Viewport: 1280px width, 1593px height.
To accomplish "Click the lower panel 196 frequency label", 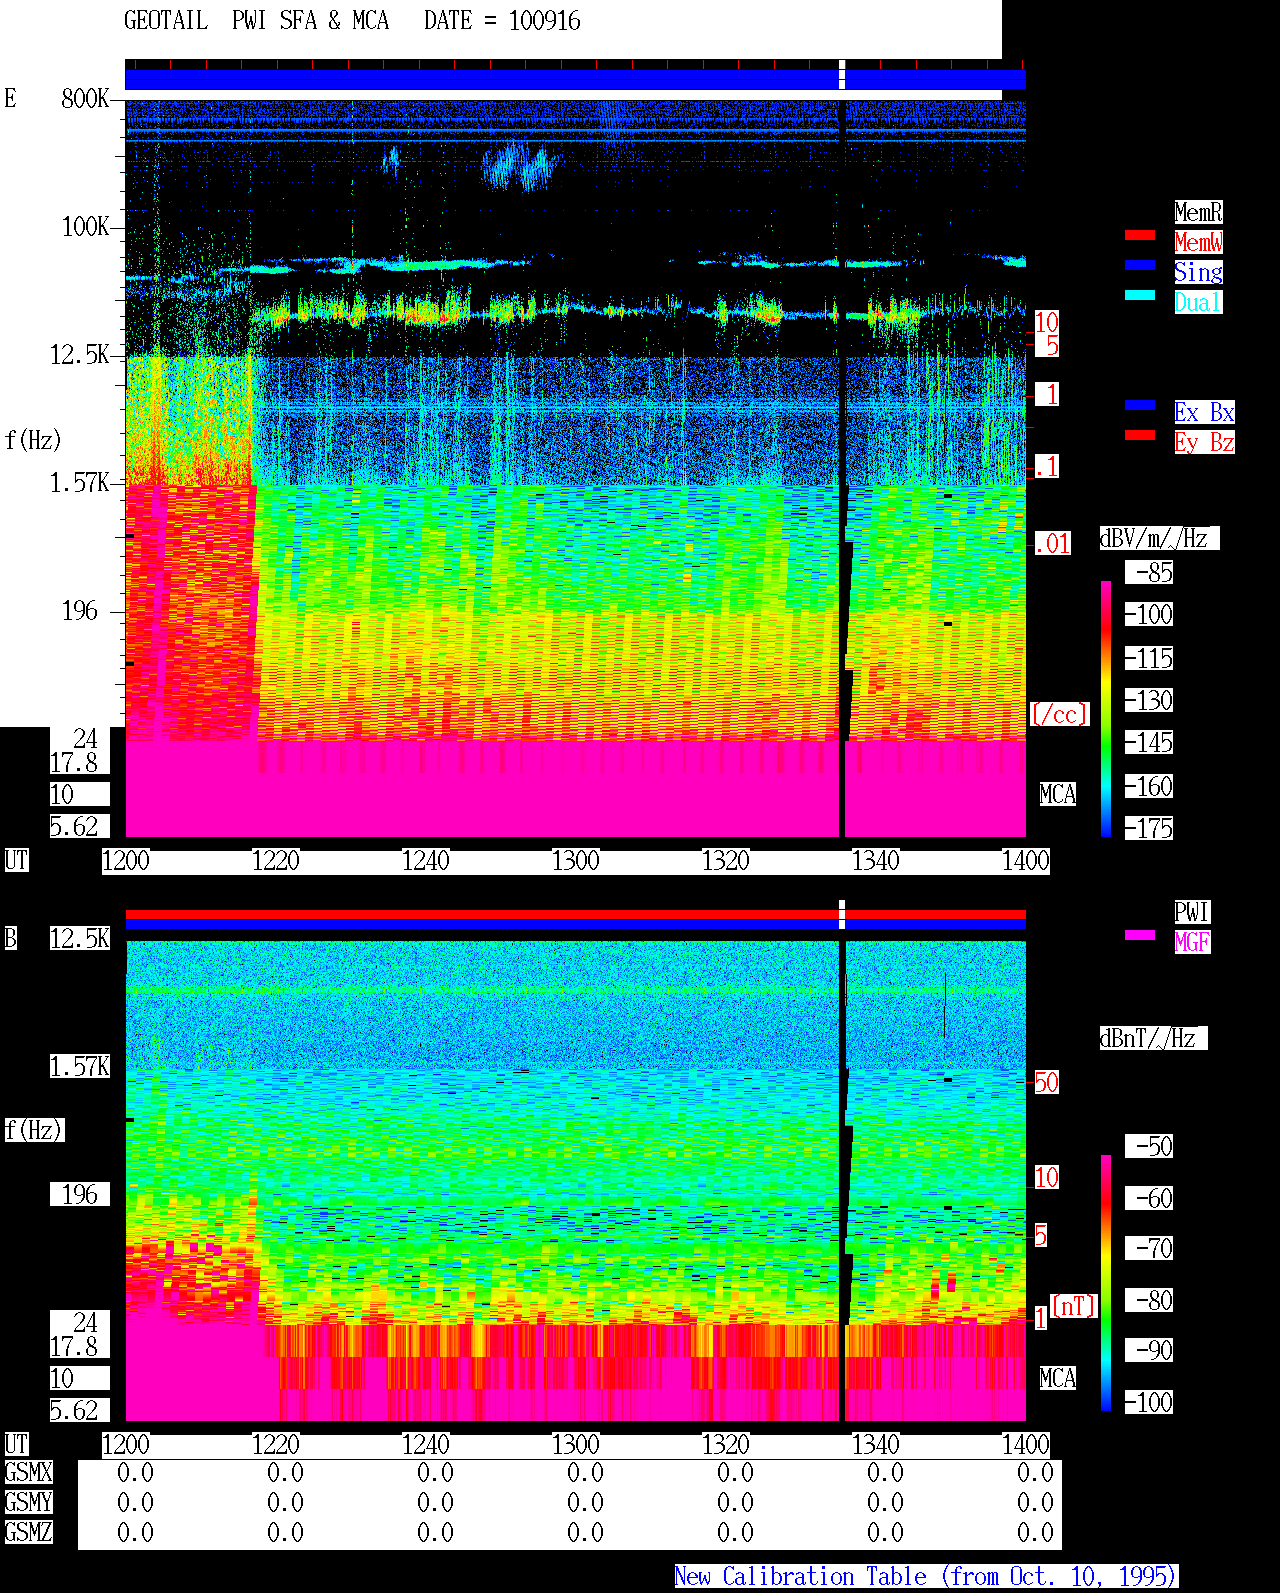I will [80, 1194].
